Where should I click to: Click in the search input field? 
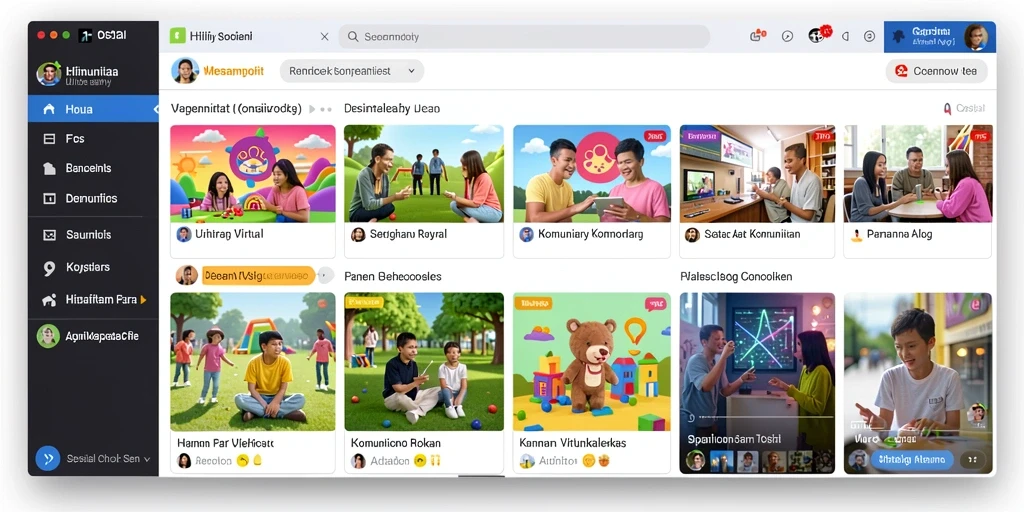(524, 37)
